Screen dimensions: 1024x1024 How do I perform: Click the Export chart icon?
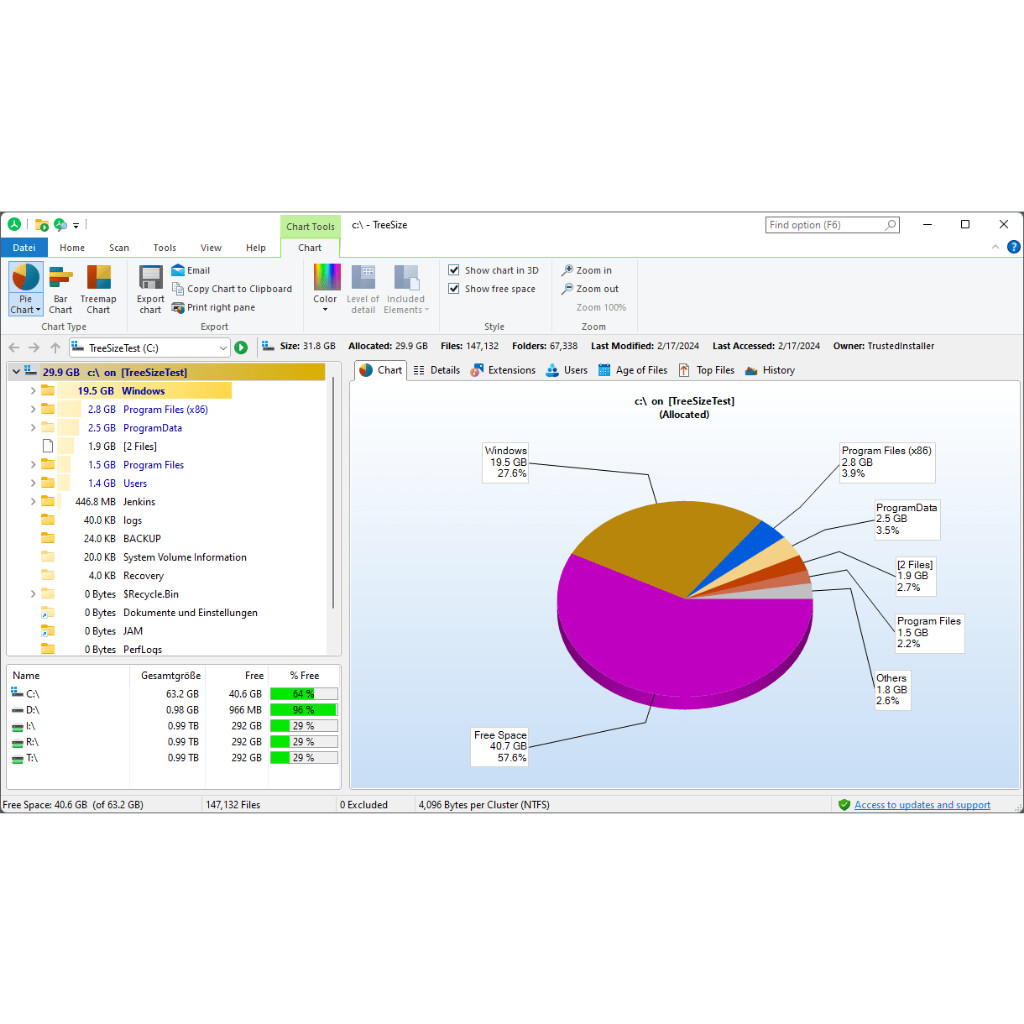[151, 279]
